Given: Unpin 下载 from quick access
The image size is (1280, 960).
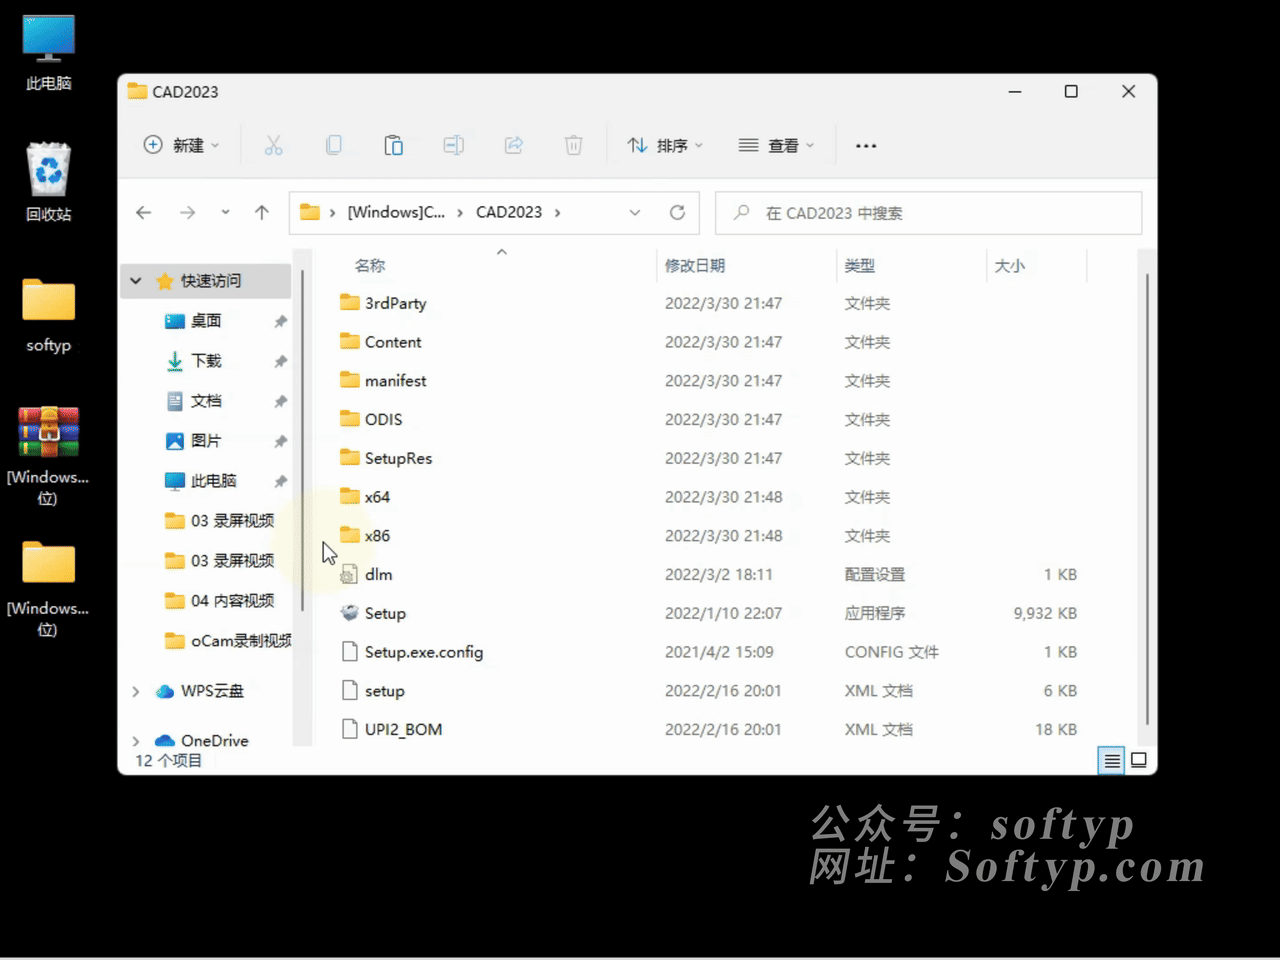Looking at the screenshot, I should (x=281, y=361).
